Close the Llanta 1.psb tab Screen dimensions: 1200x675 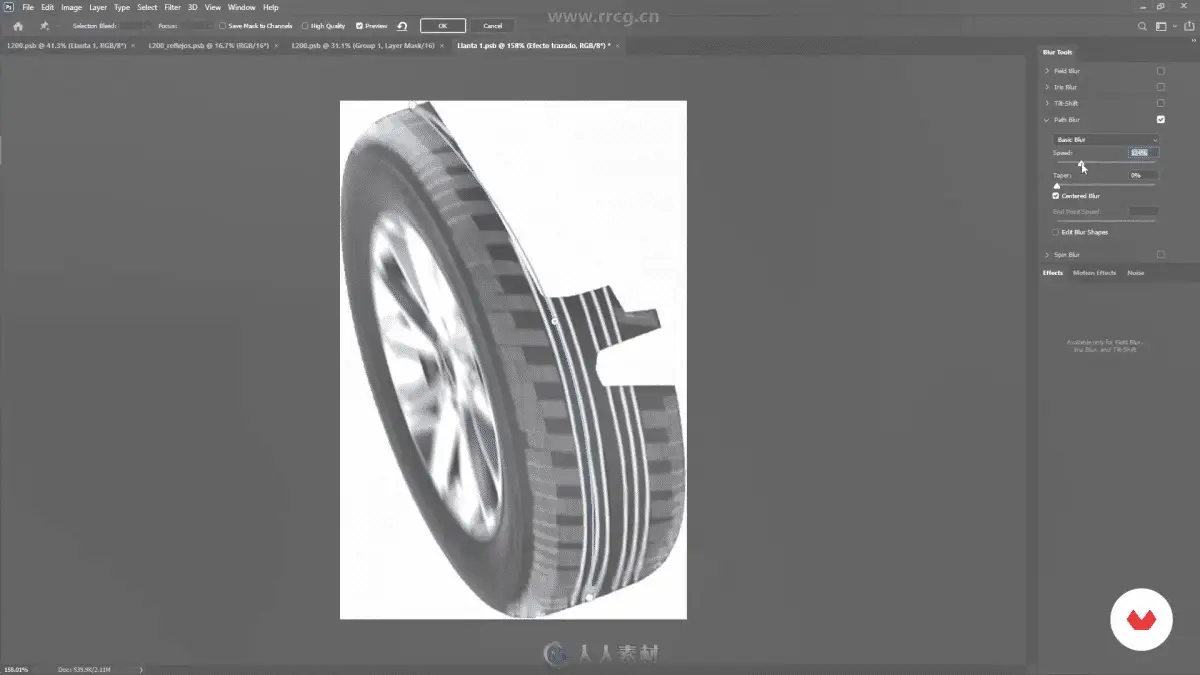click(x=619, y=46)
